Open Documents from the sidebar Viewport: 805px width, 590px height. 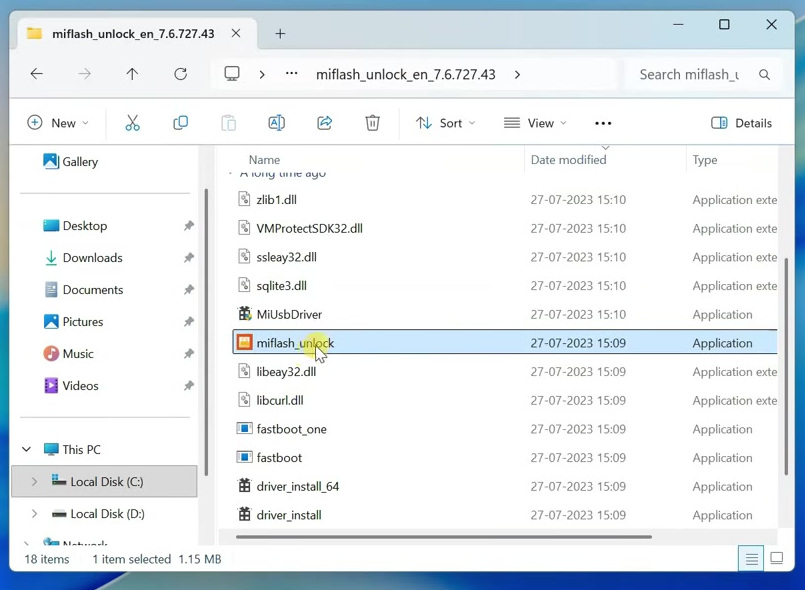(x=93, y=290)
